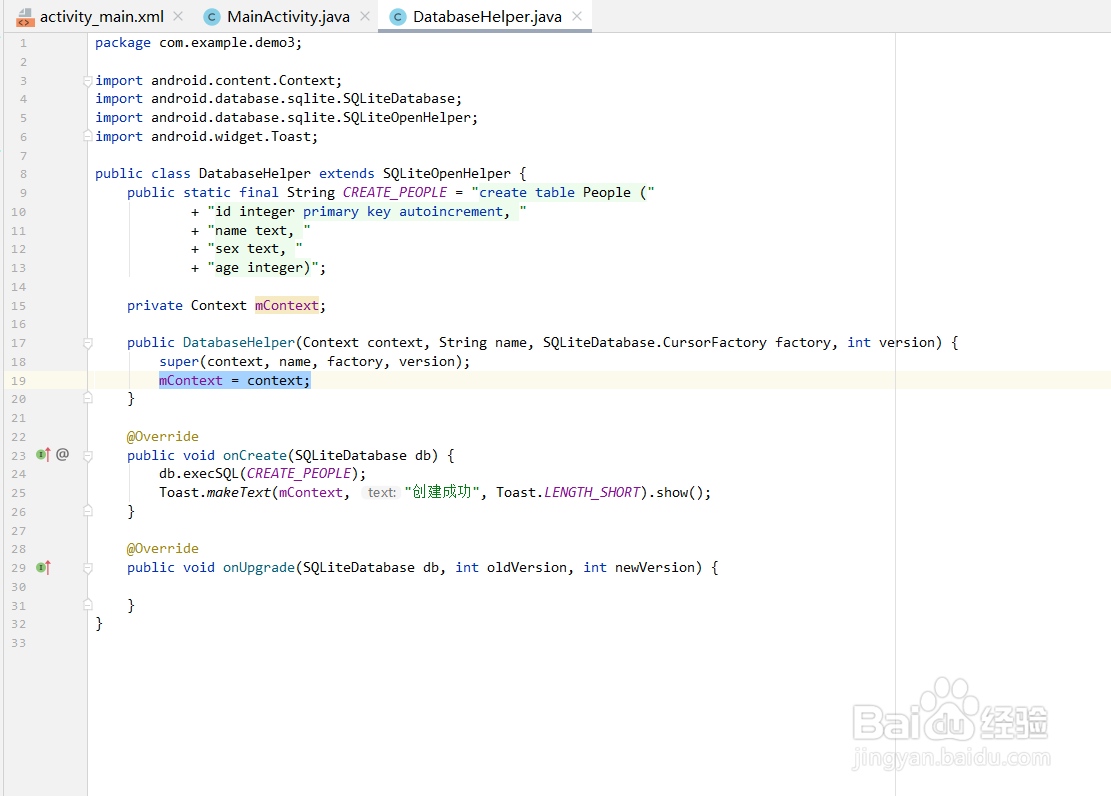Viewport: 1111px width, 796px height.
Task: Switch to the activity_main.xml tab
Action: pyautogui.click(x=101, y=16)
